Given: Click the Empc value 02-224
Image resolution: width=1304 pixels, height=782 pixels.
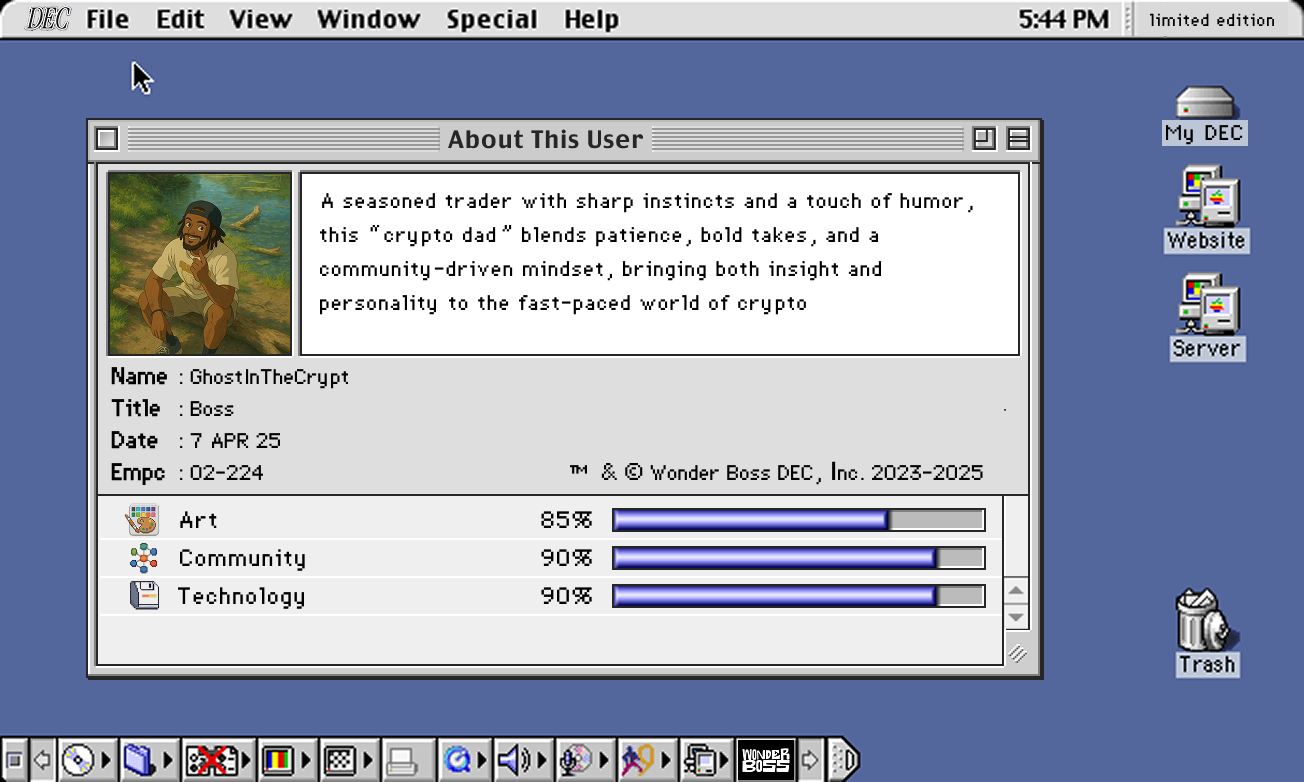Looking at the screenshot, I should (x=227, y=473).
